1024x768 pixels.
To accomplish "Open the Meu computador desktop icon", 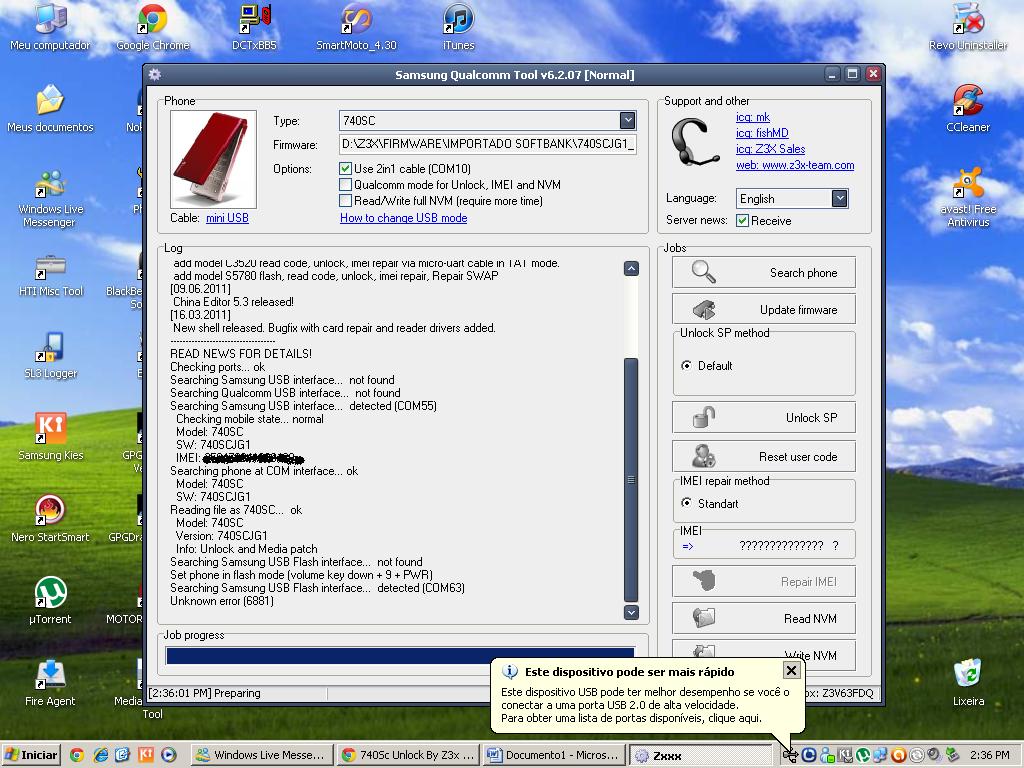I will (50, 28).
